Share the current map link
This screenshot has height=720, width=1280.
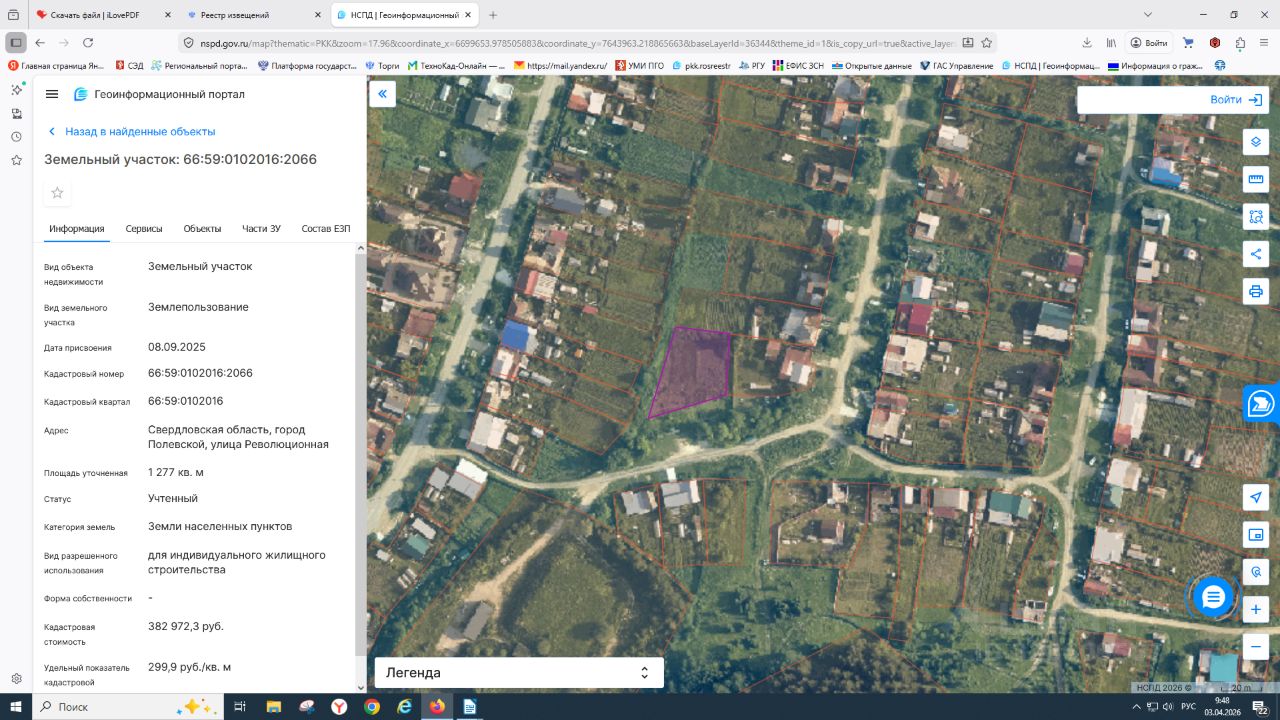pyautogui.click(x=1256, y=253)
